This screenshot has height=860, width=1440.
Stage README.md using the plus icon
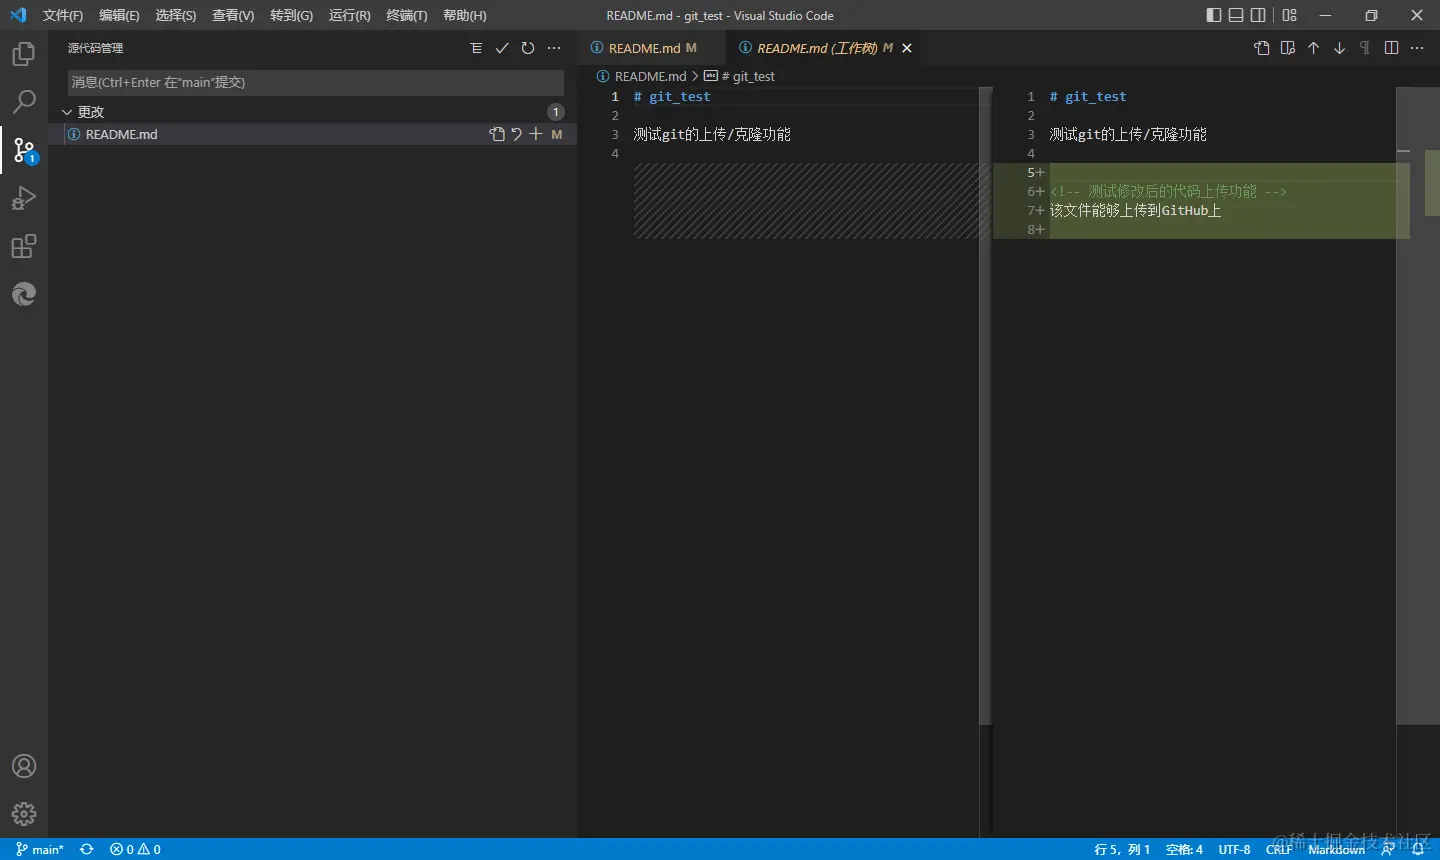pos(536,134)
